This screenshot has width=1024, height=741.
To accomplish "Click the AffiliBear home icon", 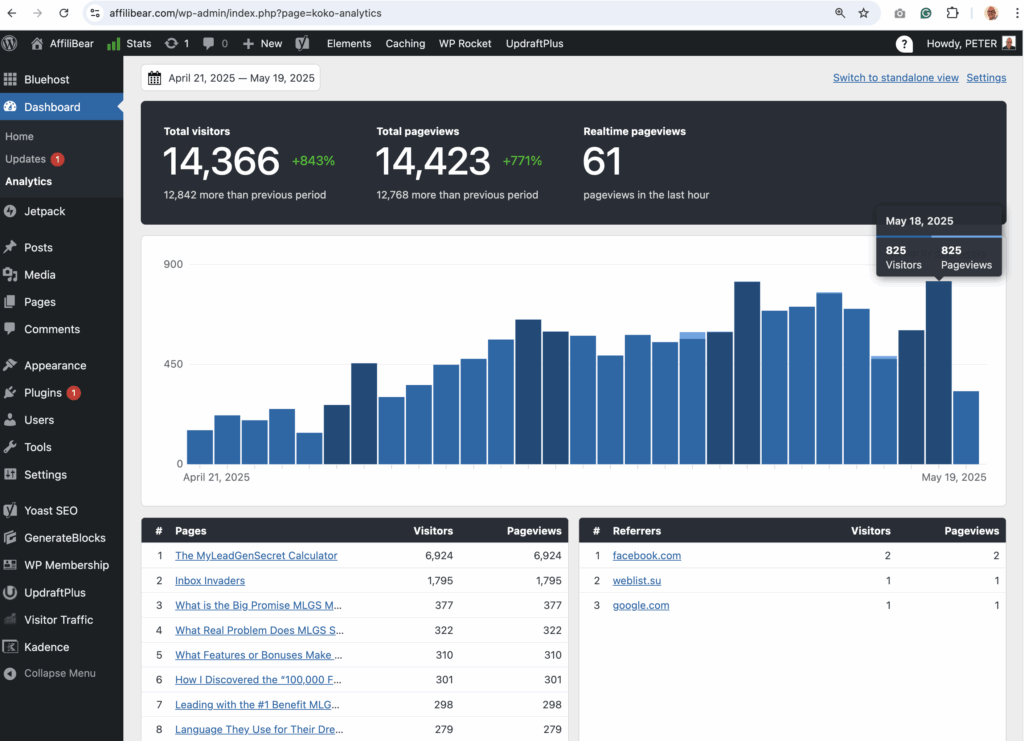I will coord(37,44).
